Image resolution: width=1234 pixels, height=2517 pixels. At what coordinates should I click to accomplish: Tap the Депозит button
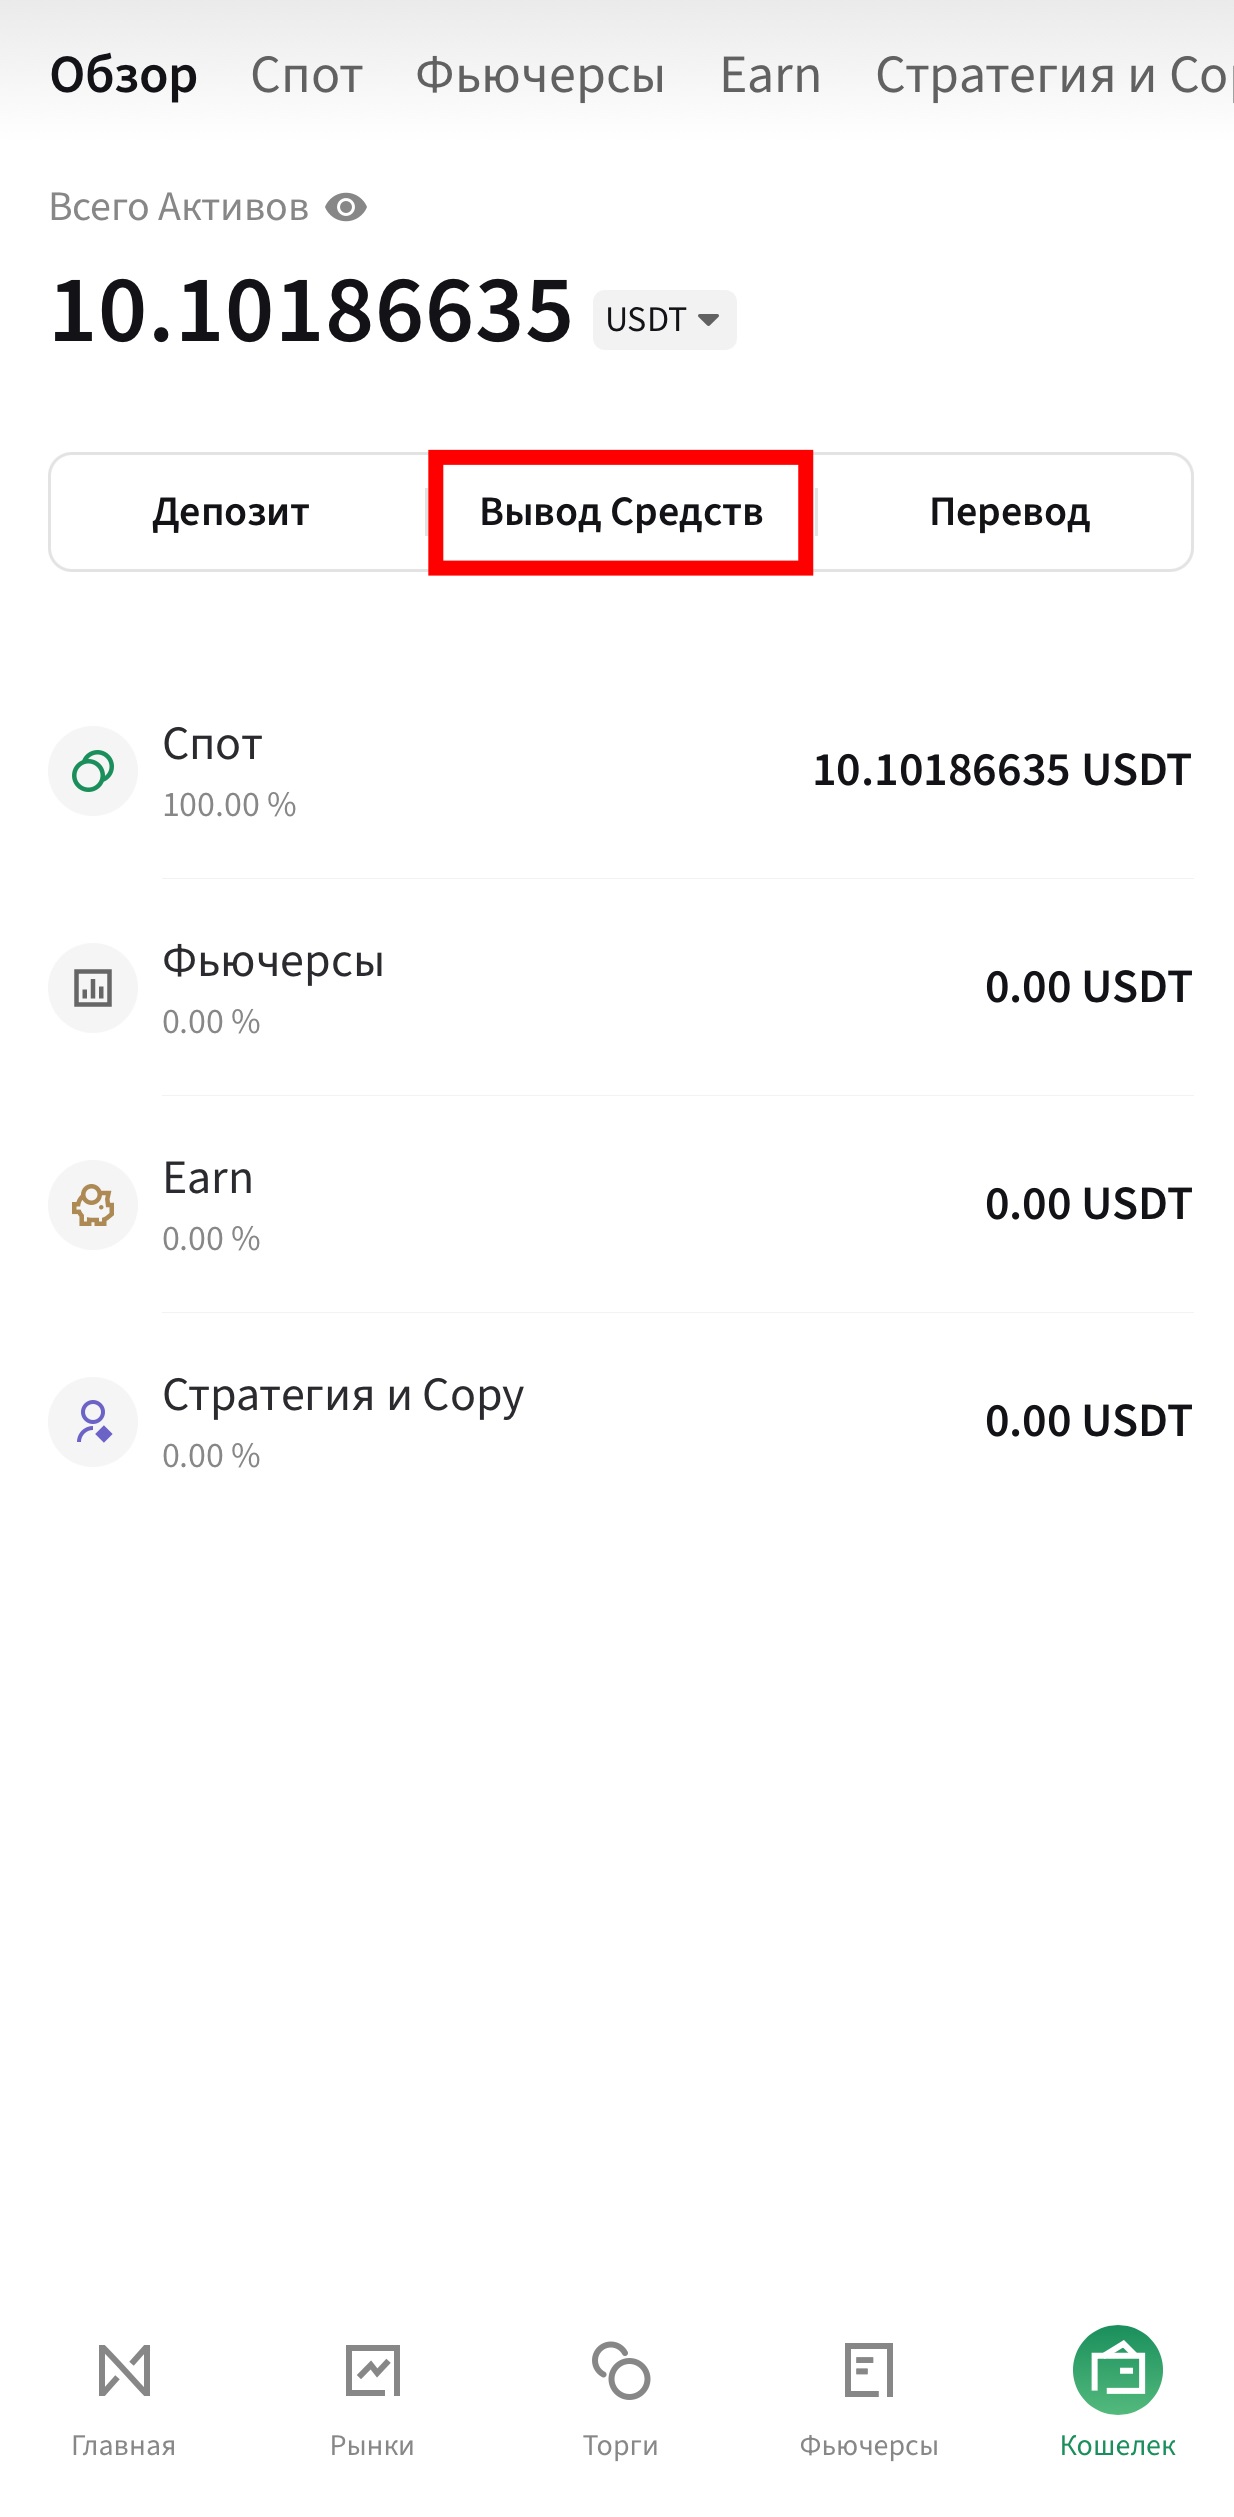(x=231, y=512)
